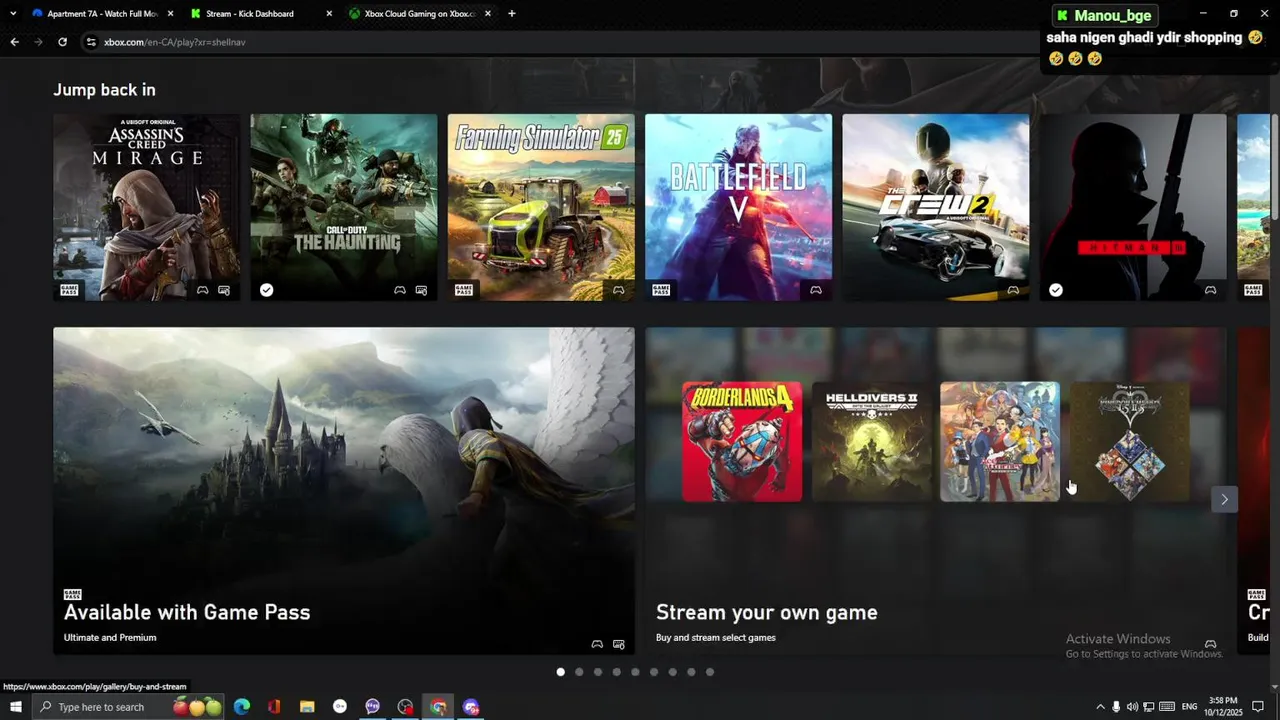The width and height of the screenshot is (1280, 720).
Task: Click the controller icon on Battlefield V card
Action: pos(816,290)
